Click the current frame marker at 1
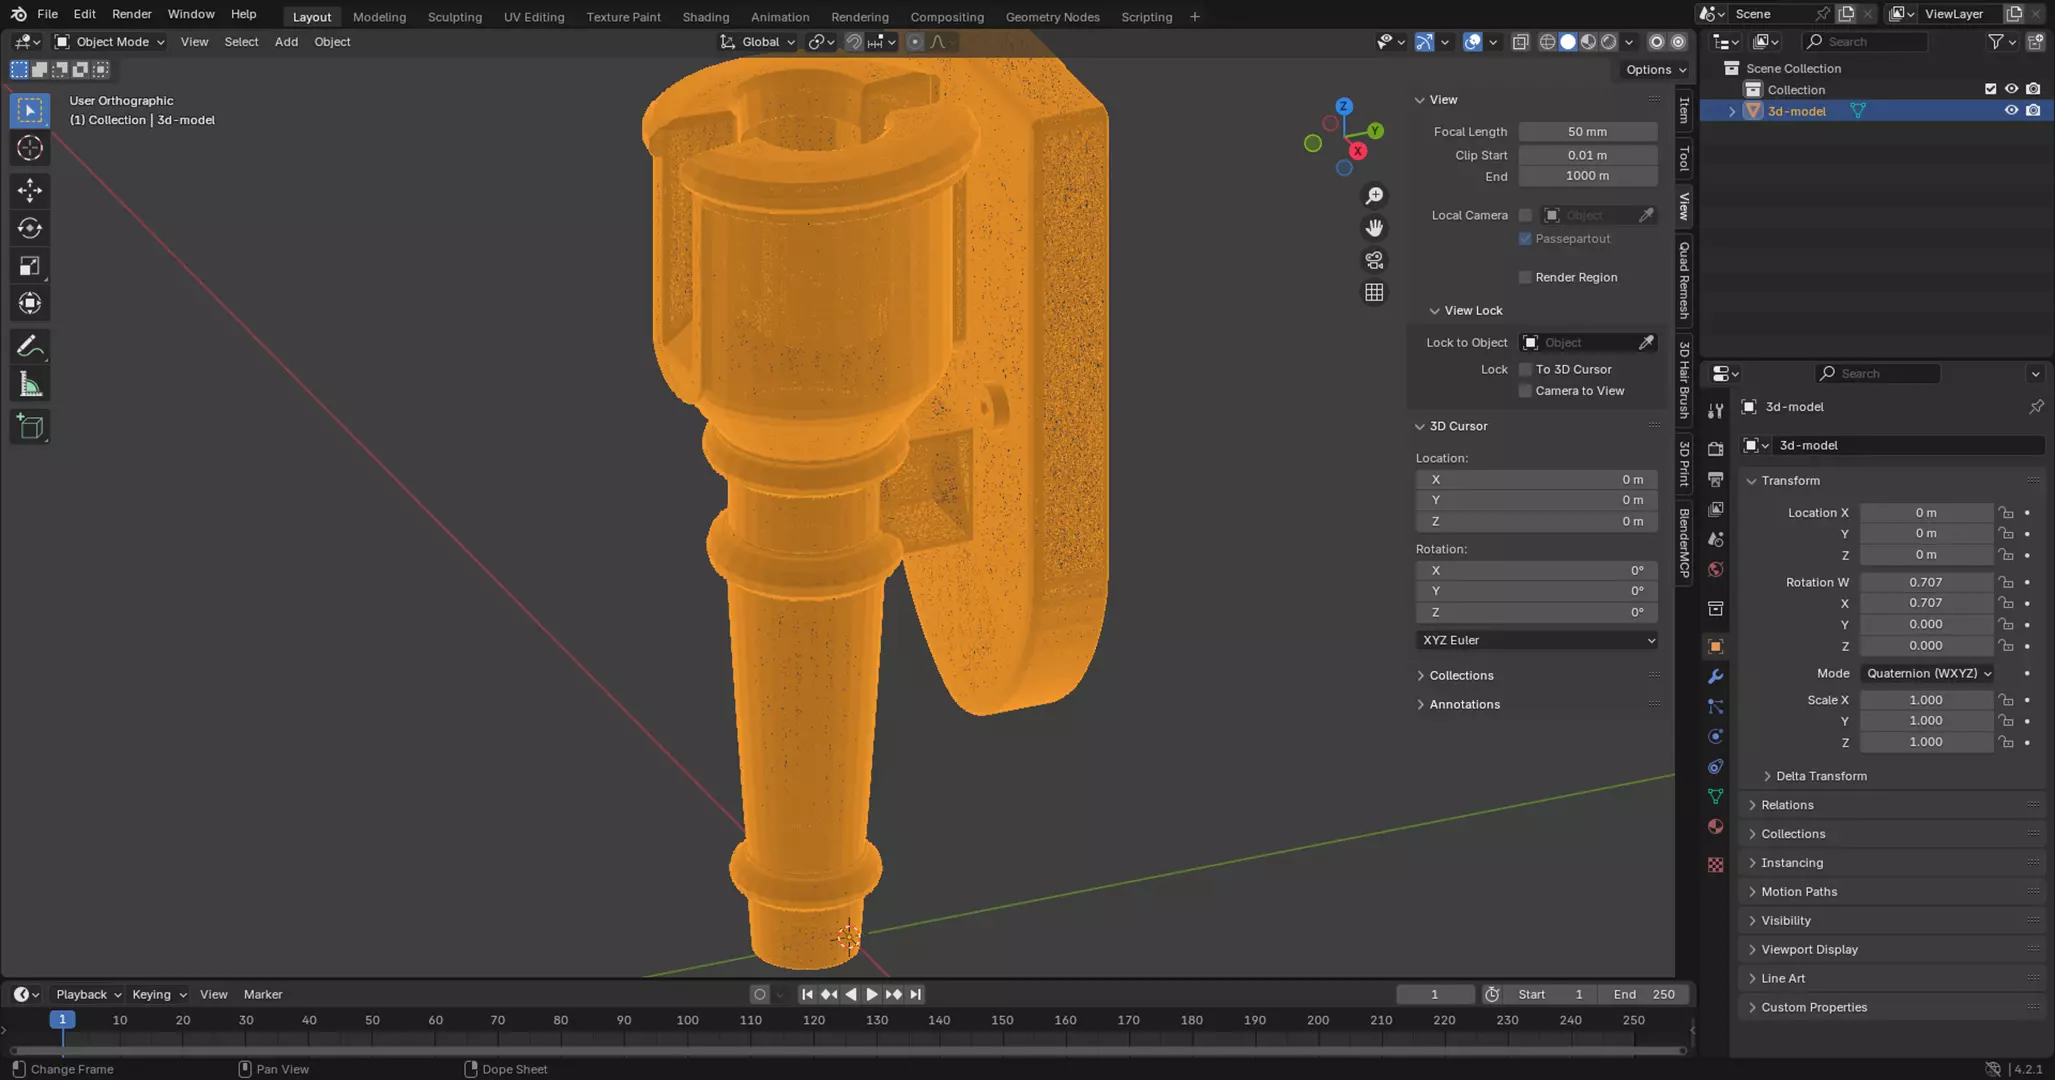Image resolution: width=2055 pixels, height=1080 pixels. tap(62, 1020)
